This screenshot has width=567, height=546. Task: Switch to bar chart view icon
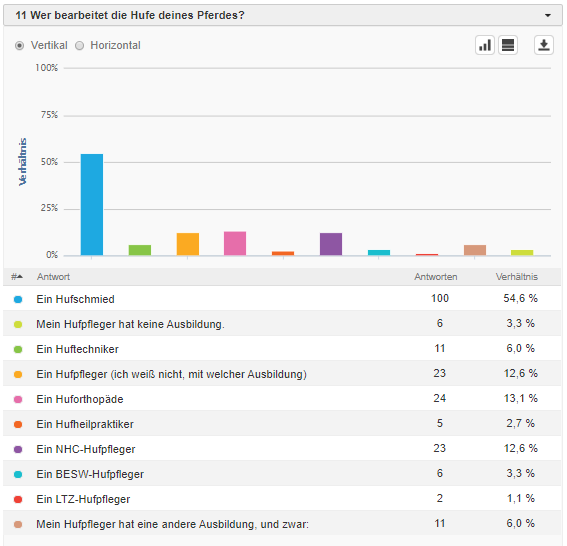coord(485,45)
